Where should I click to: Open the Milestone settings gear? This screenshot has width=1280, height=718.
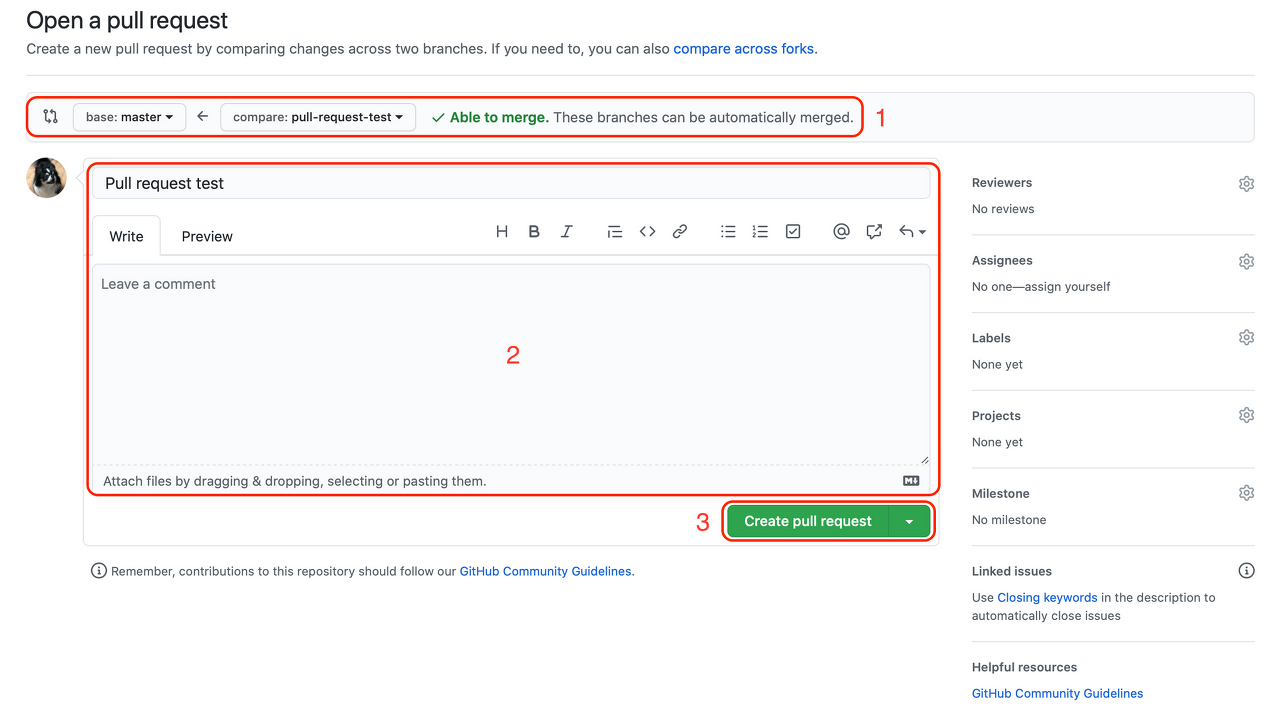(1246, 493)
